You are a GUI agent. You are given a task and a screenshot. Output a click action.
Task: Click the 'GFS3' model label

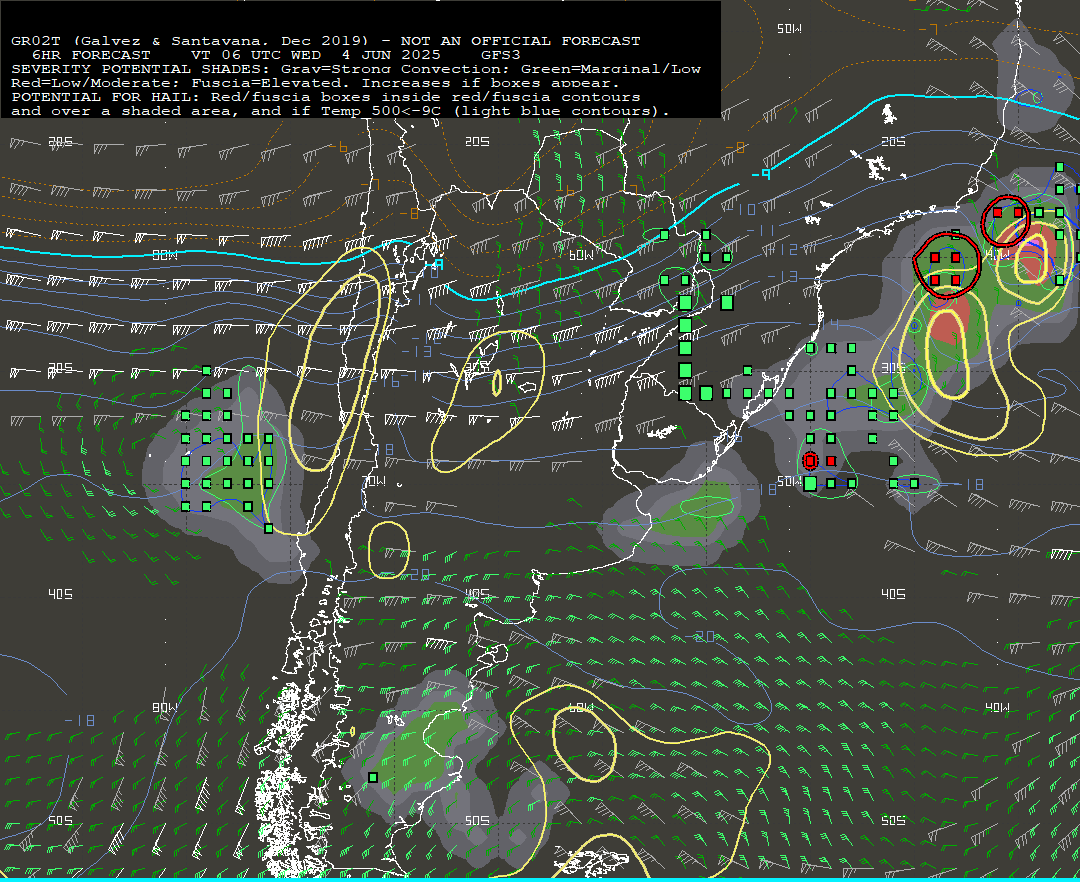pyautogui.click(x=501, y=55)
